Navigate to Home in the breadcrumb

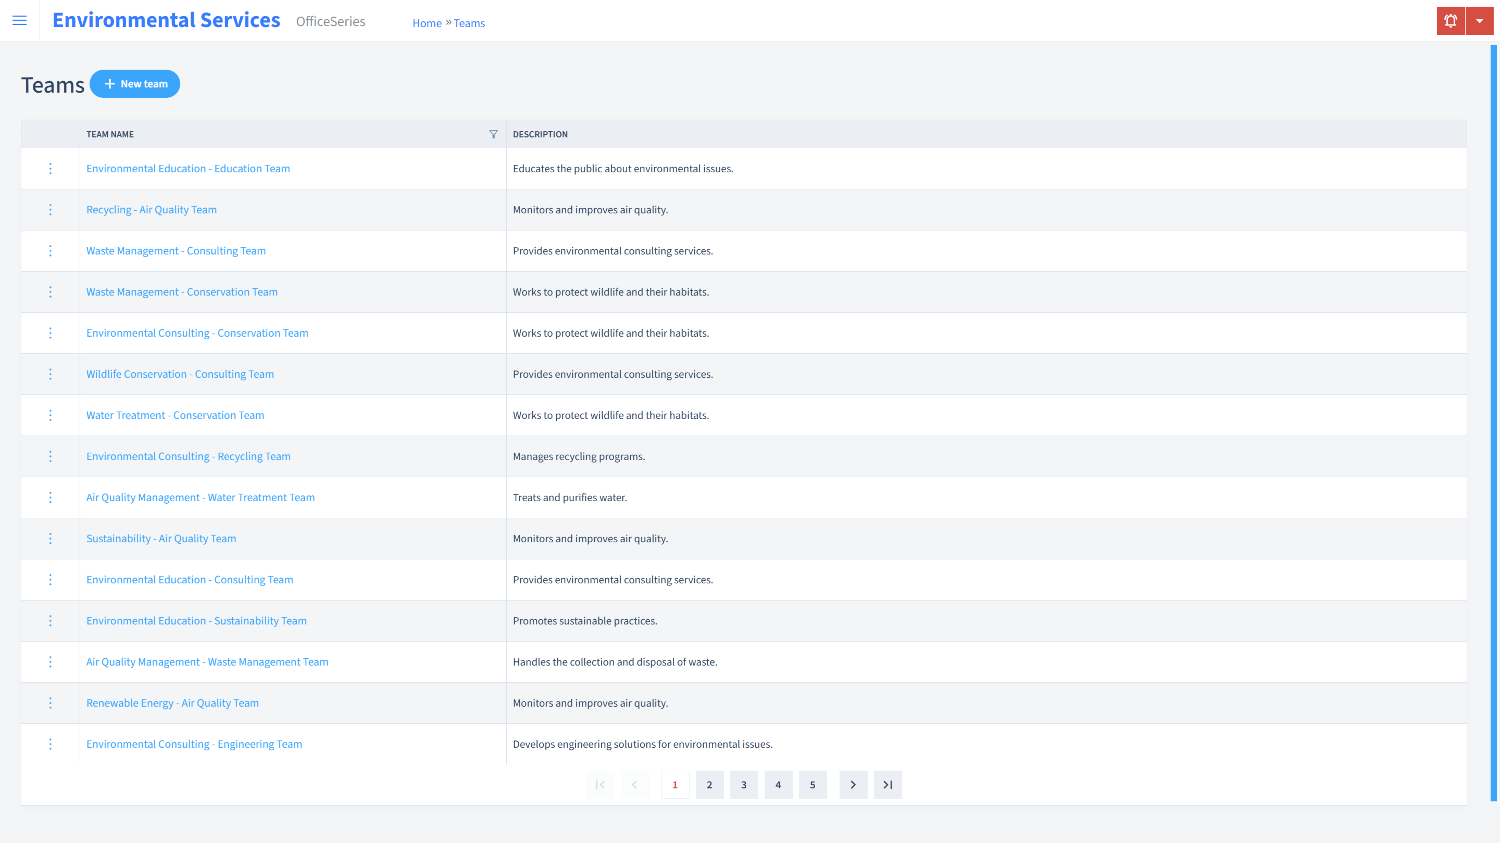(x=427, y=23)
